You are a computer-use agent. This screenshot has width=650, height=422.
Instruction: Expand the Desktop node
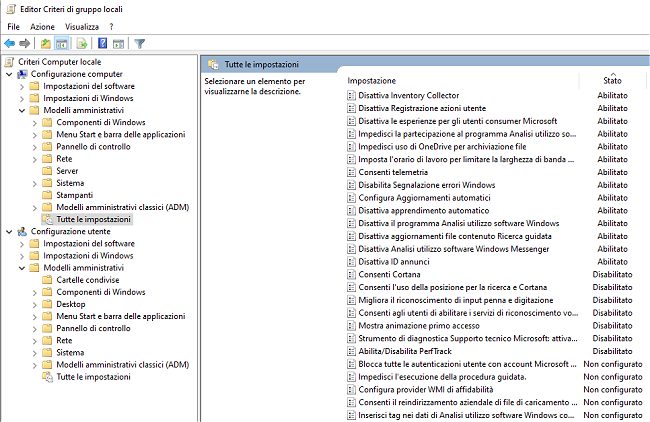pos(34,305)
